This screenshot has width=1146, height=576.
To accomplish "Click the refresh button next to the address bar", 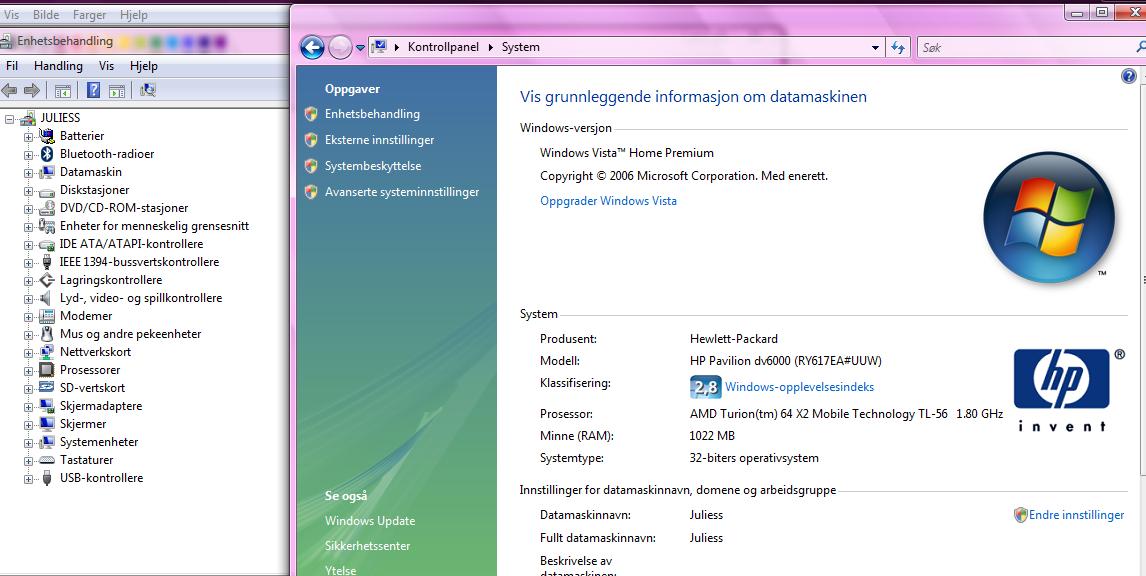I will click(x=898, y=48).
